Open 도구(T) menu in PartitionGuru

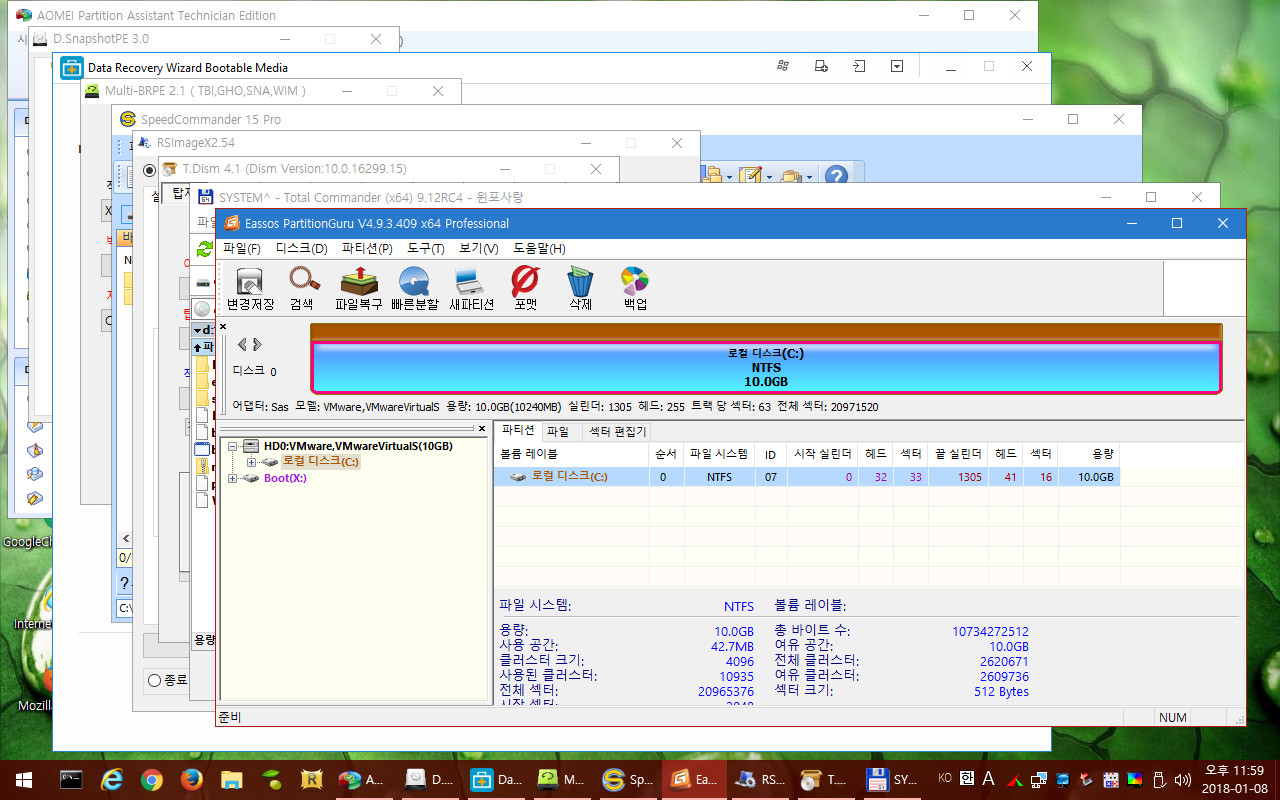[426, 248]
